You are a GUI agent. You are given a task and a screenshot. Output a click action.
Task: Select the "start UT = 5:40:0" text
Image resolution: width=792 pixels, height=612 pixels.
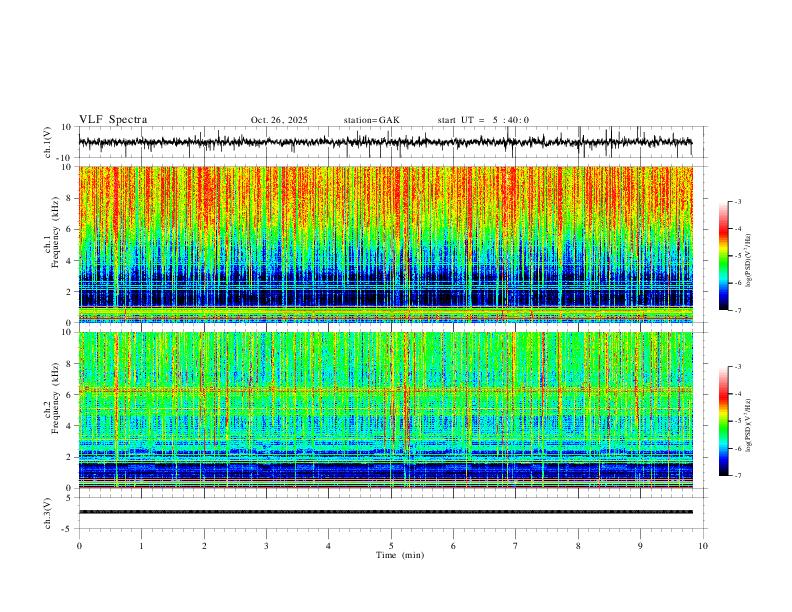pos(483,120)
